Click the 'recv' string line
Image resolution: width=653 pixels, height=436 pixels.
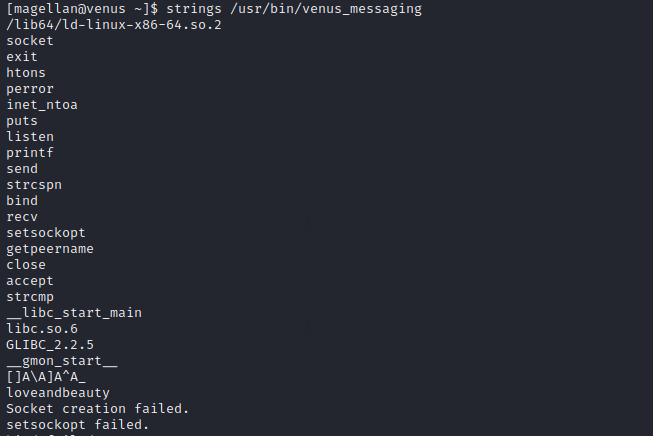pos(22,217)
